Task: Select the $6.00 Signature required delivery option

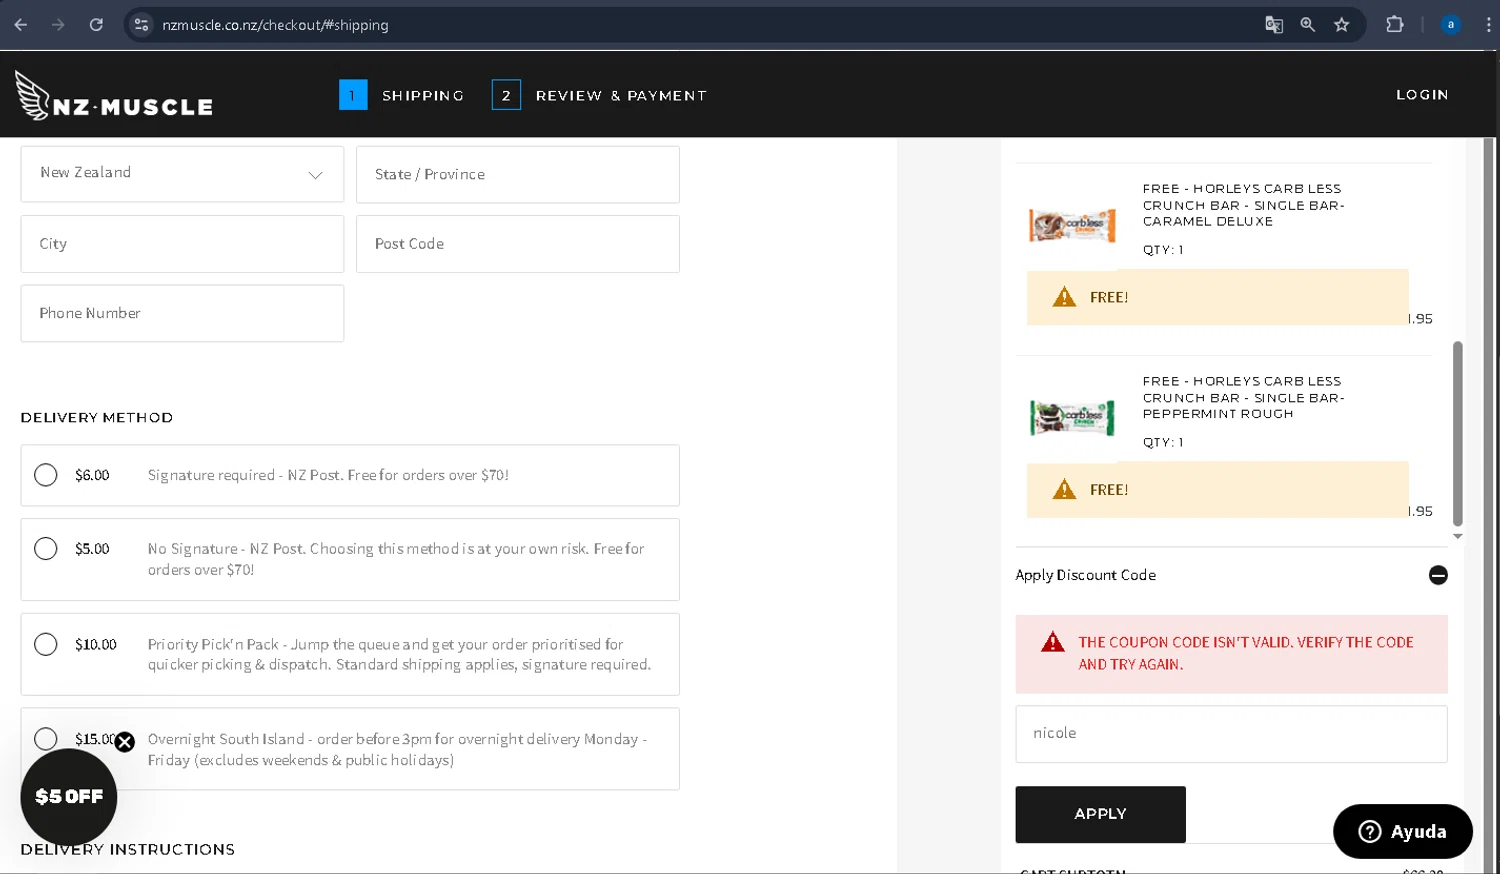Action: pyautogui.click(x=46, y=475)
